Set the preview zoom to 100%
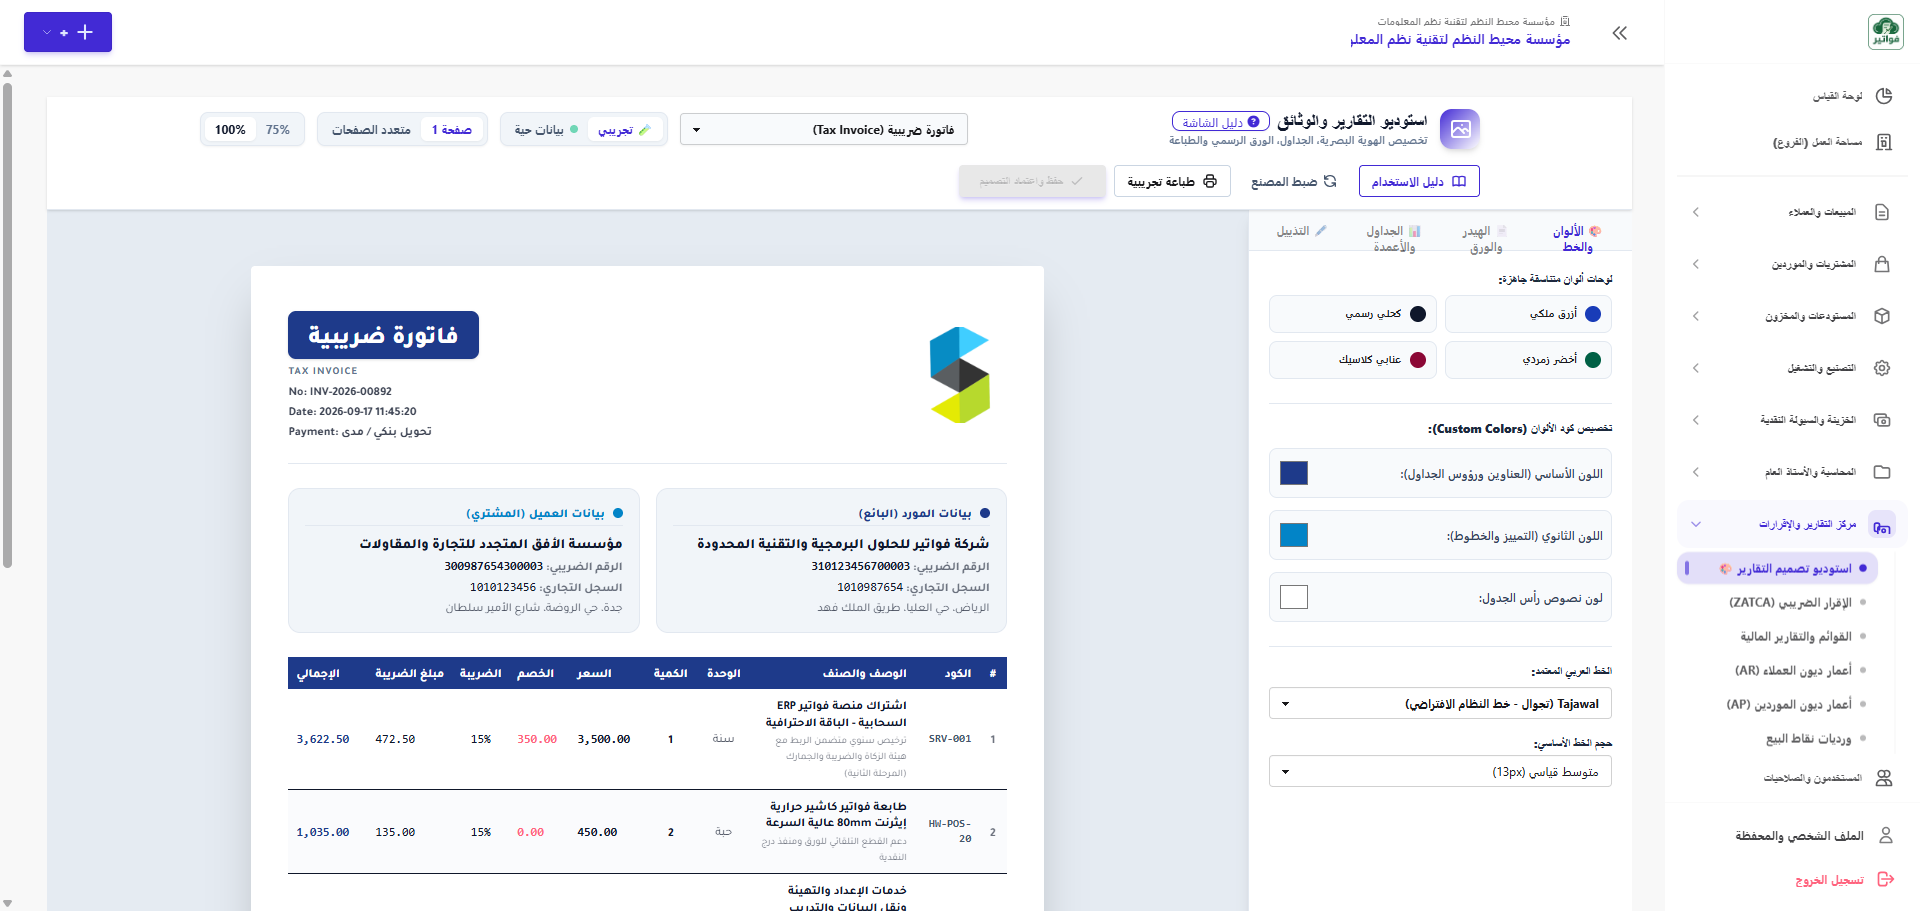This screenshot has width=1920, height=911. point(230,130)
